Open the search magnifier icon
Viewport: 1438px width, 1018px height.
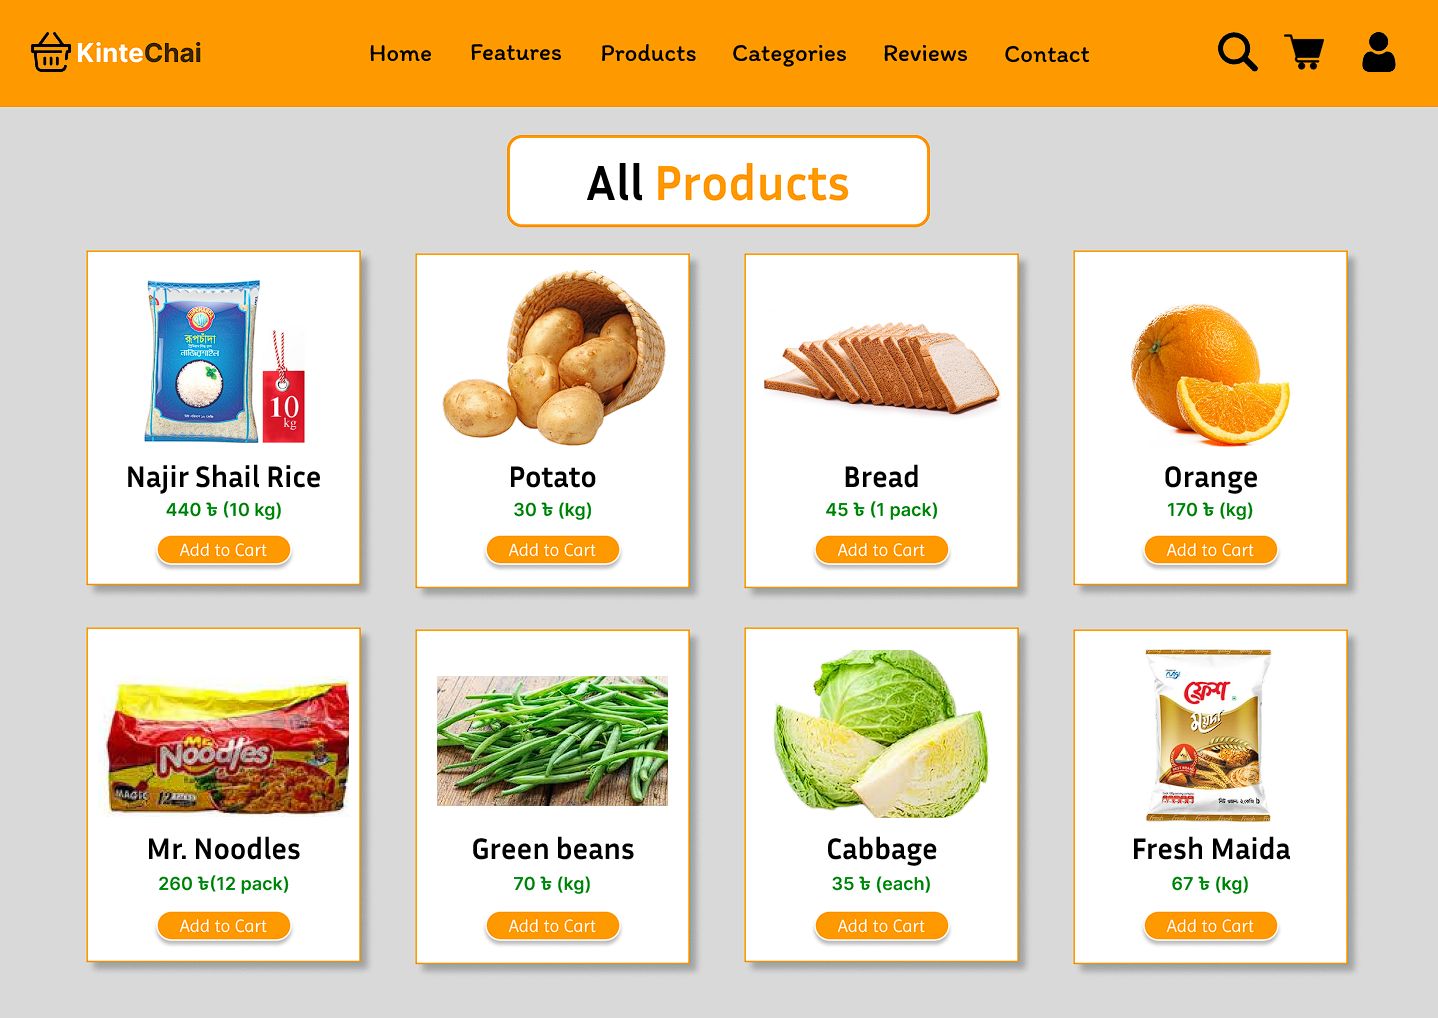click(x=1237, y=52)
